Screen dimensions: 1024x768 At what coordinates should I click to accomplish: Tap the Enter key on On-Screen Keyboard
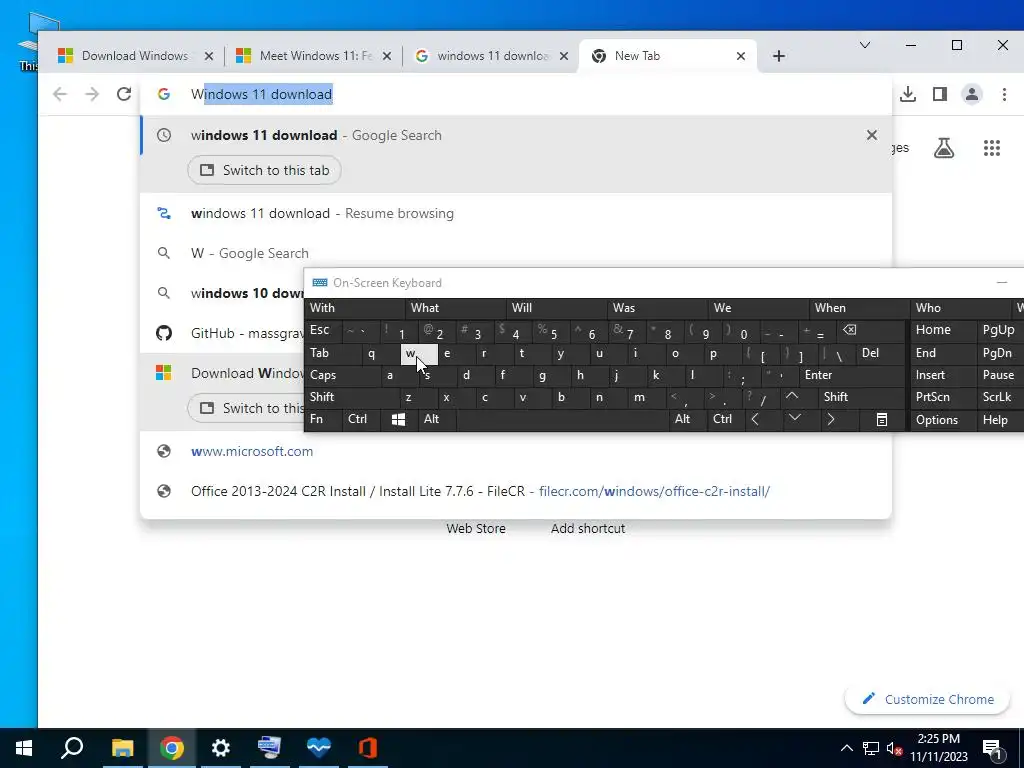pyautogui.click(x=852, y=376)
